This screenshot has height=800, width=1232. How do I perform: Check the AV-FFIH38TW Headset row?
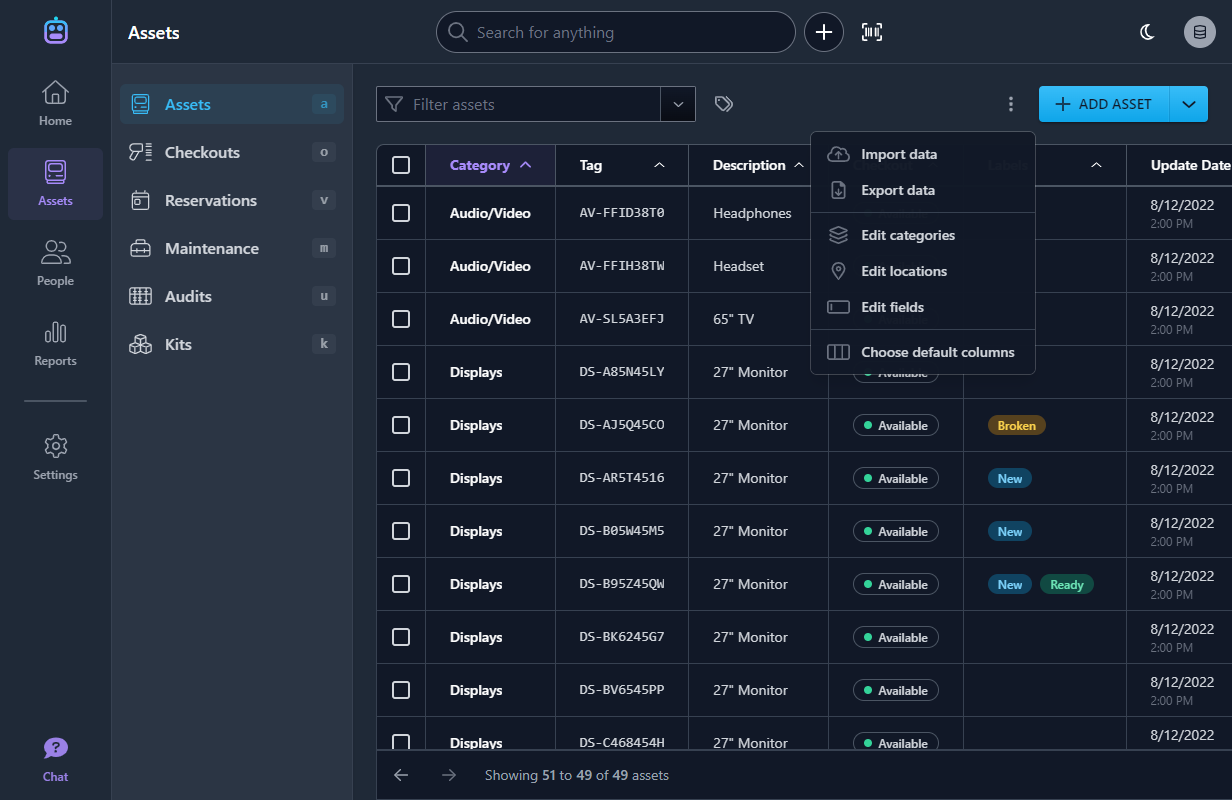point(401,266)
